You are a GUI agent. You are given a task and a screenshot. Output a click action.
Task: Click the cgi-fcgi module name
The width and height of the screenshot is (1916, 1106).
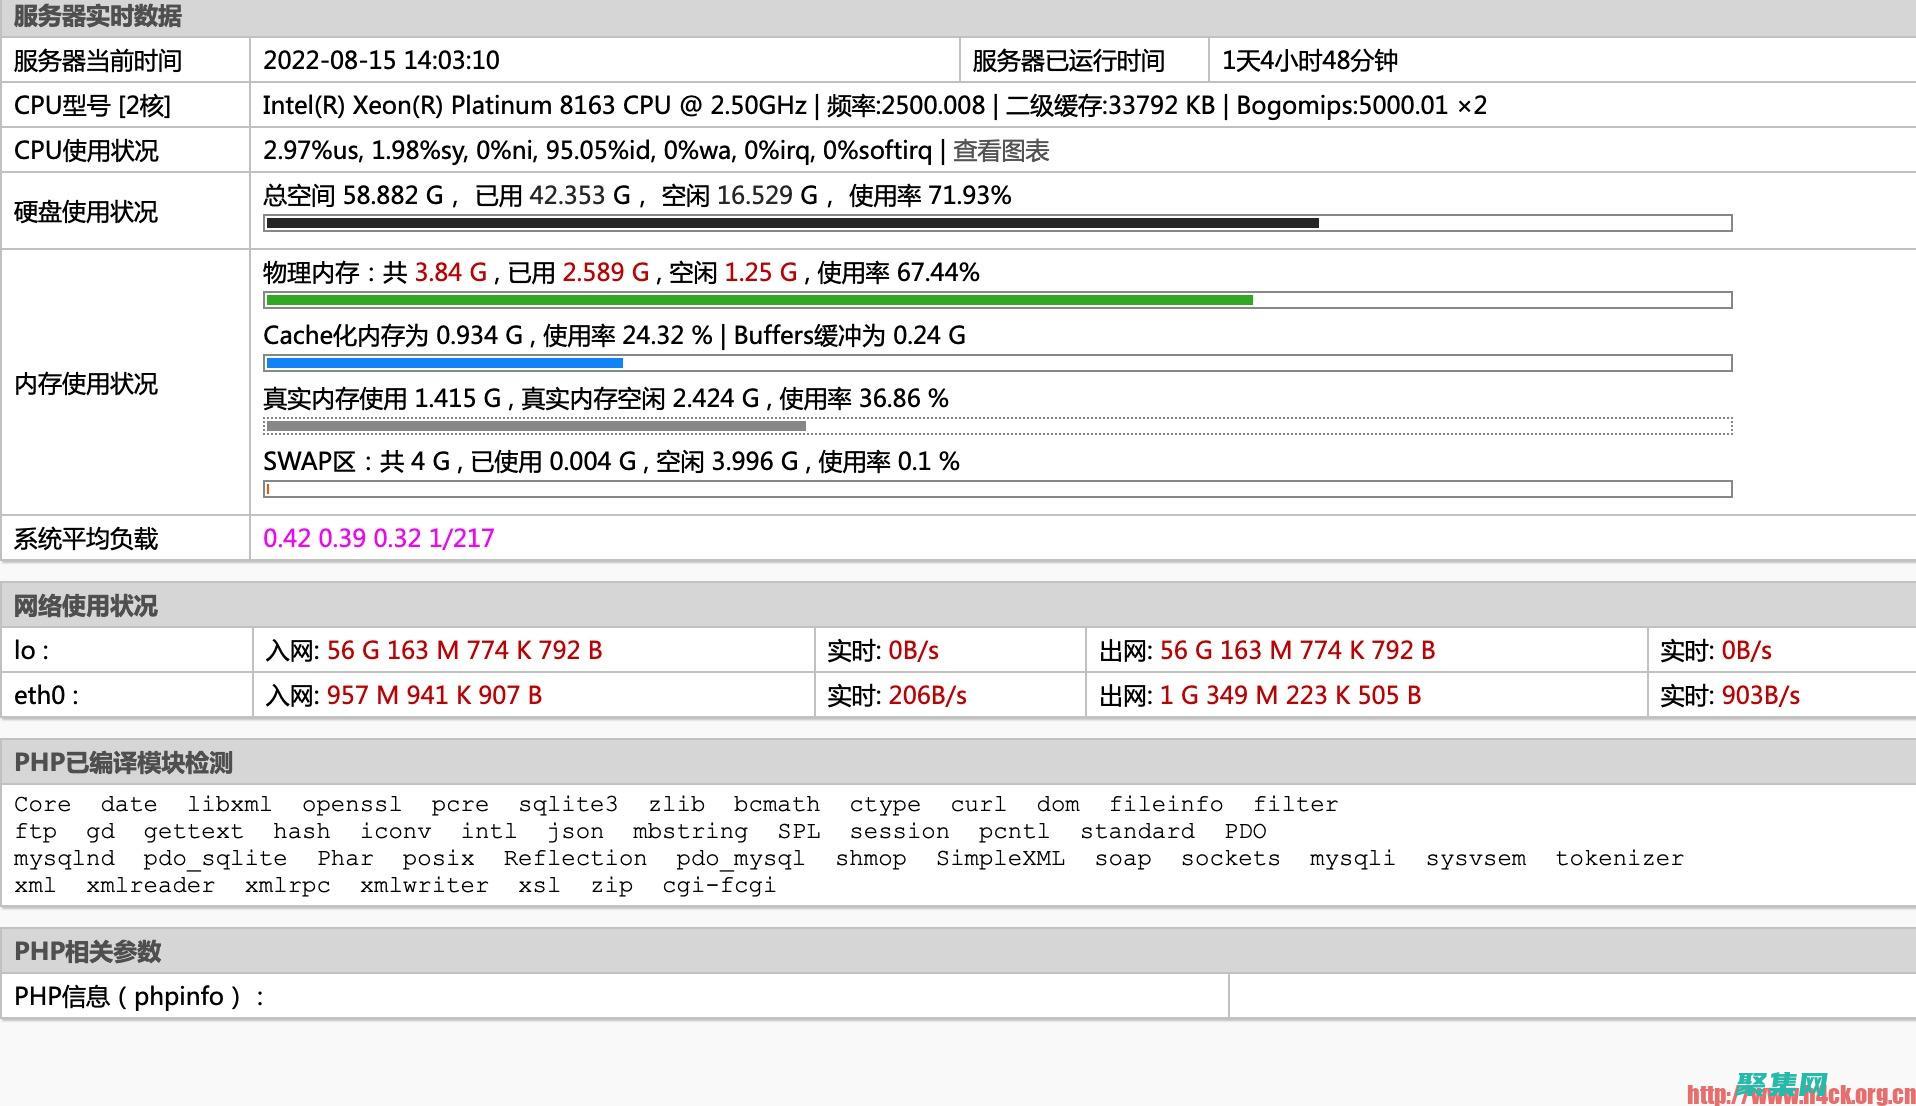[718, 885]
